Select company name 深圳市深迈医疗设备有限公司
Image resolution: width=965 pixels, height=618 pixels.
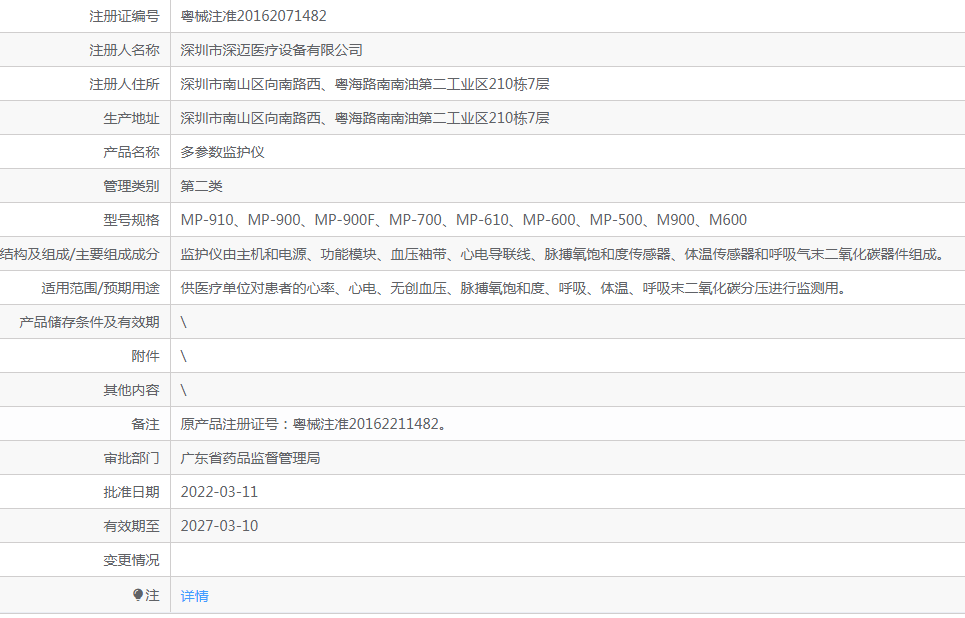[x=271, y=50]
